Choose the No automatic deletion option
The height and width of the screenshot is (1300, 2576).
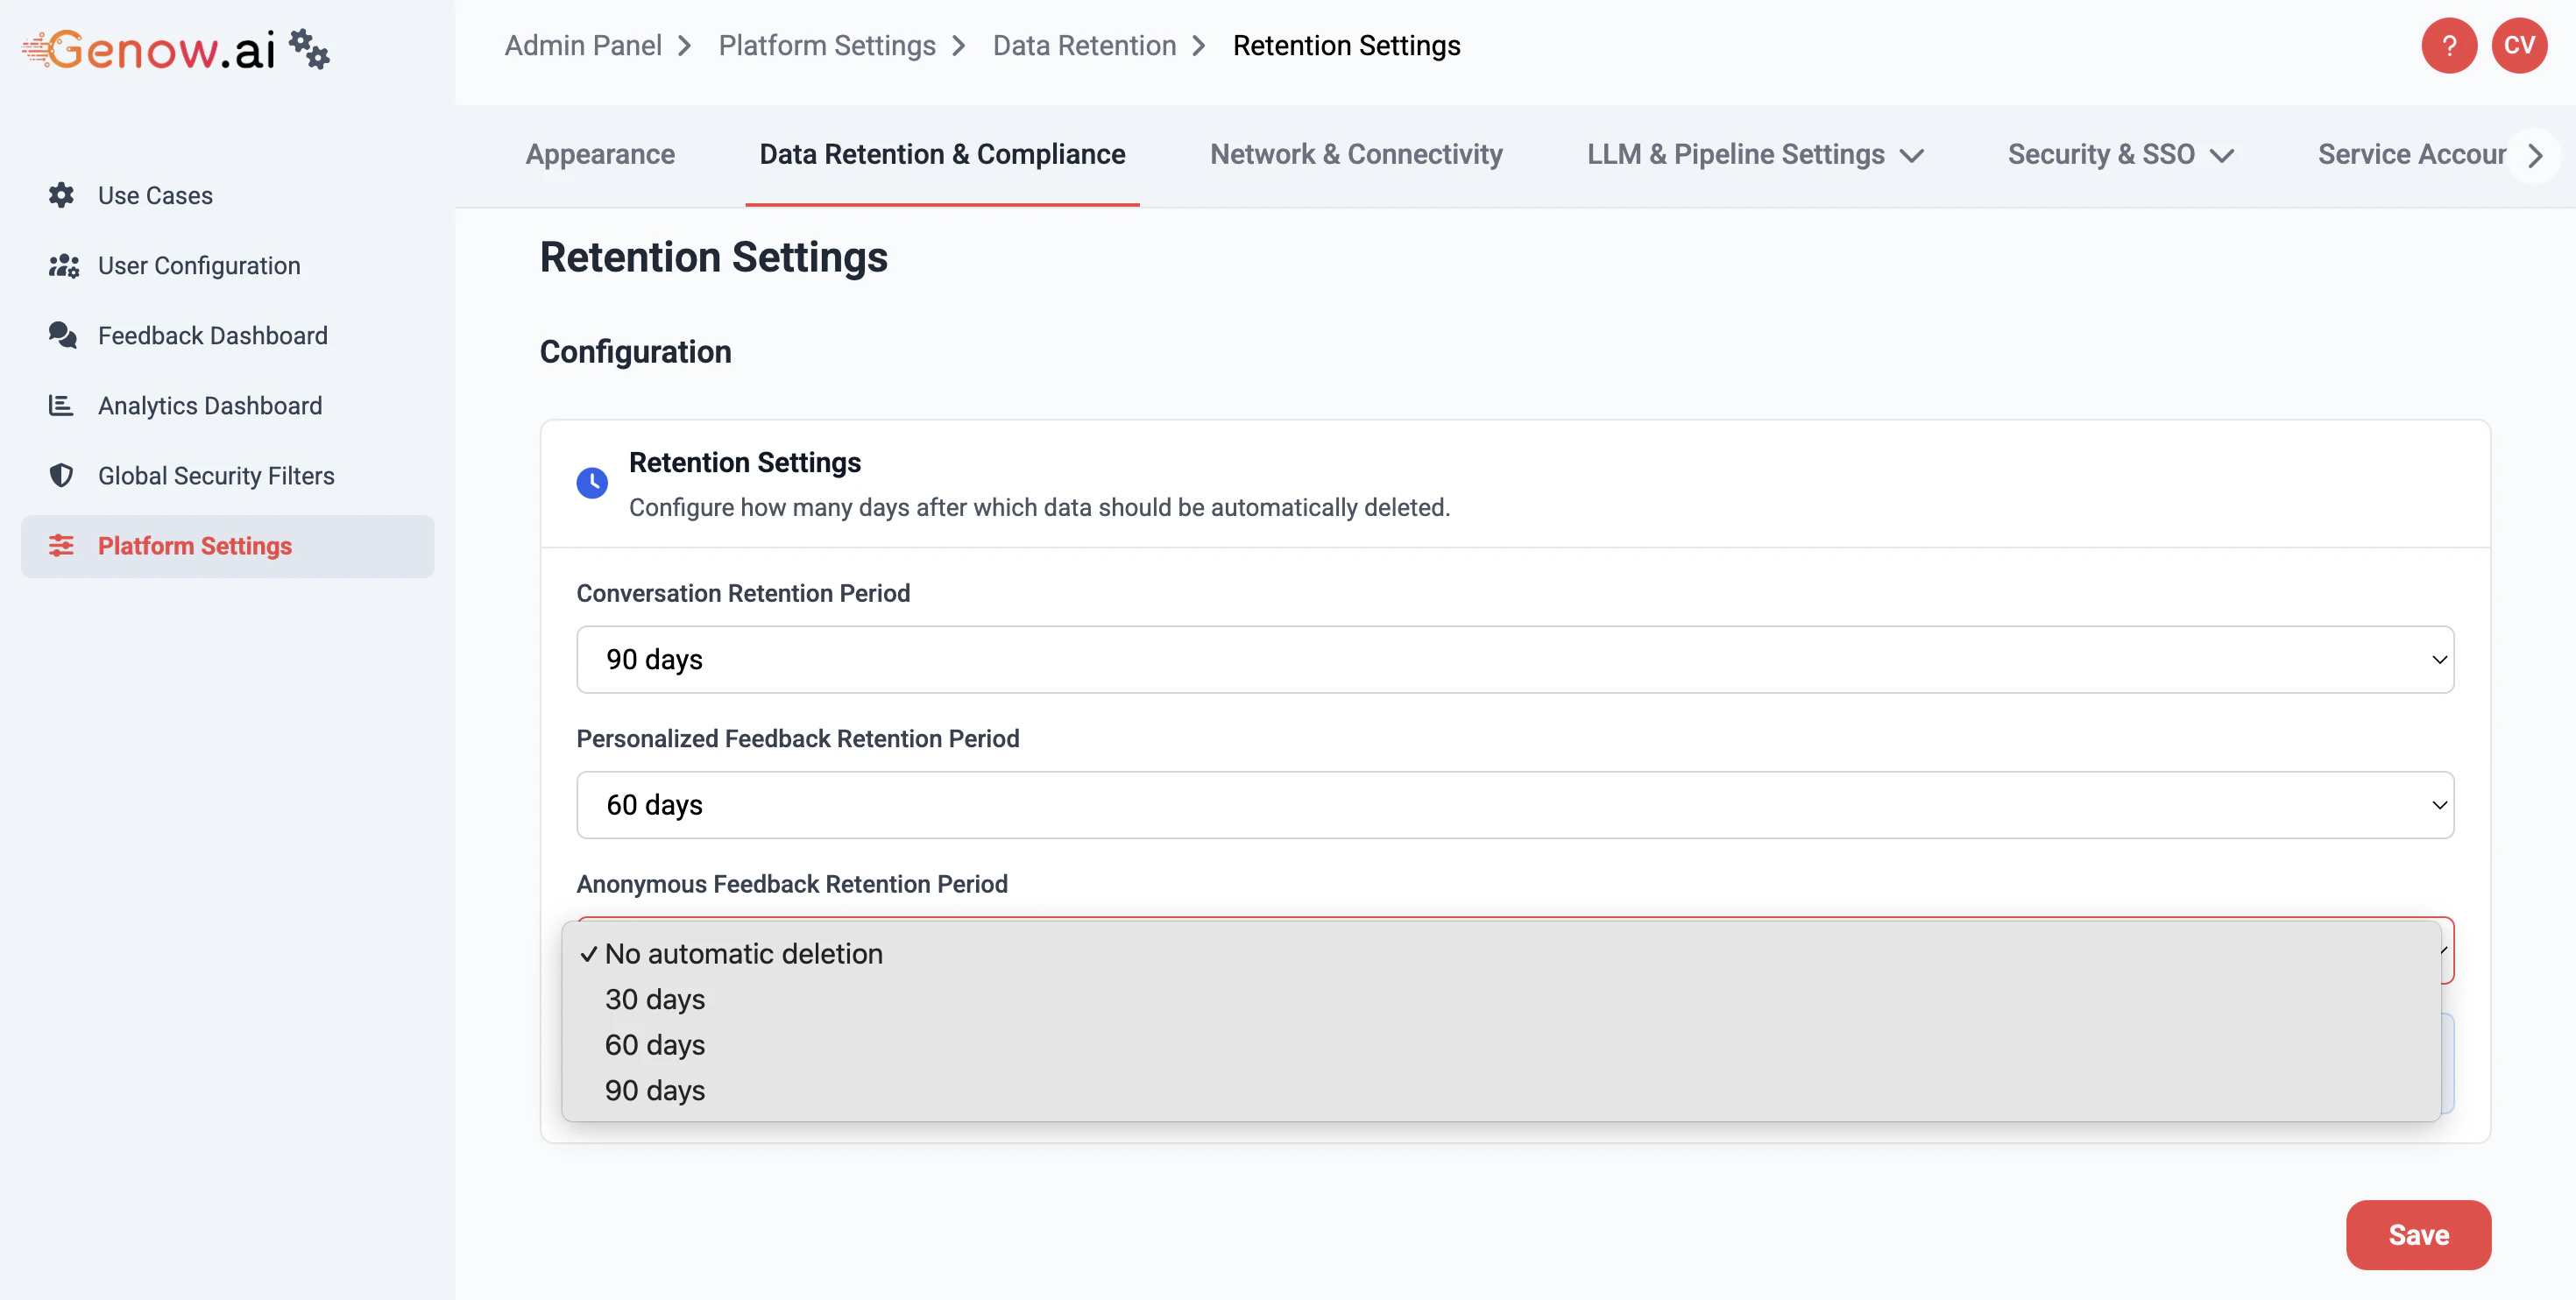[x=1501, y=953]
